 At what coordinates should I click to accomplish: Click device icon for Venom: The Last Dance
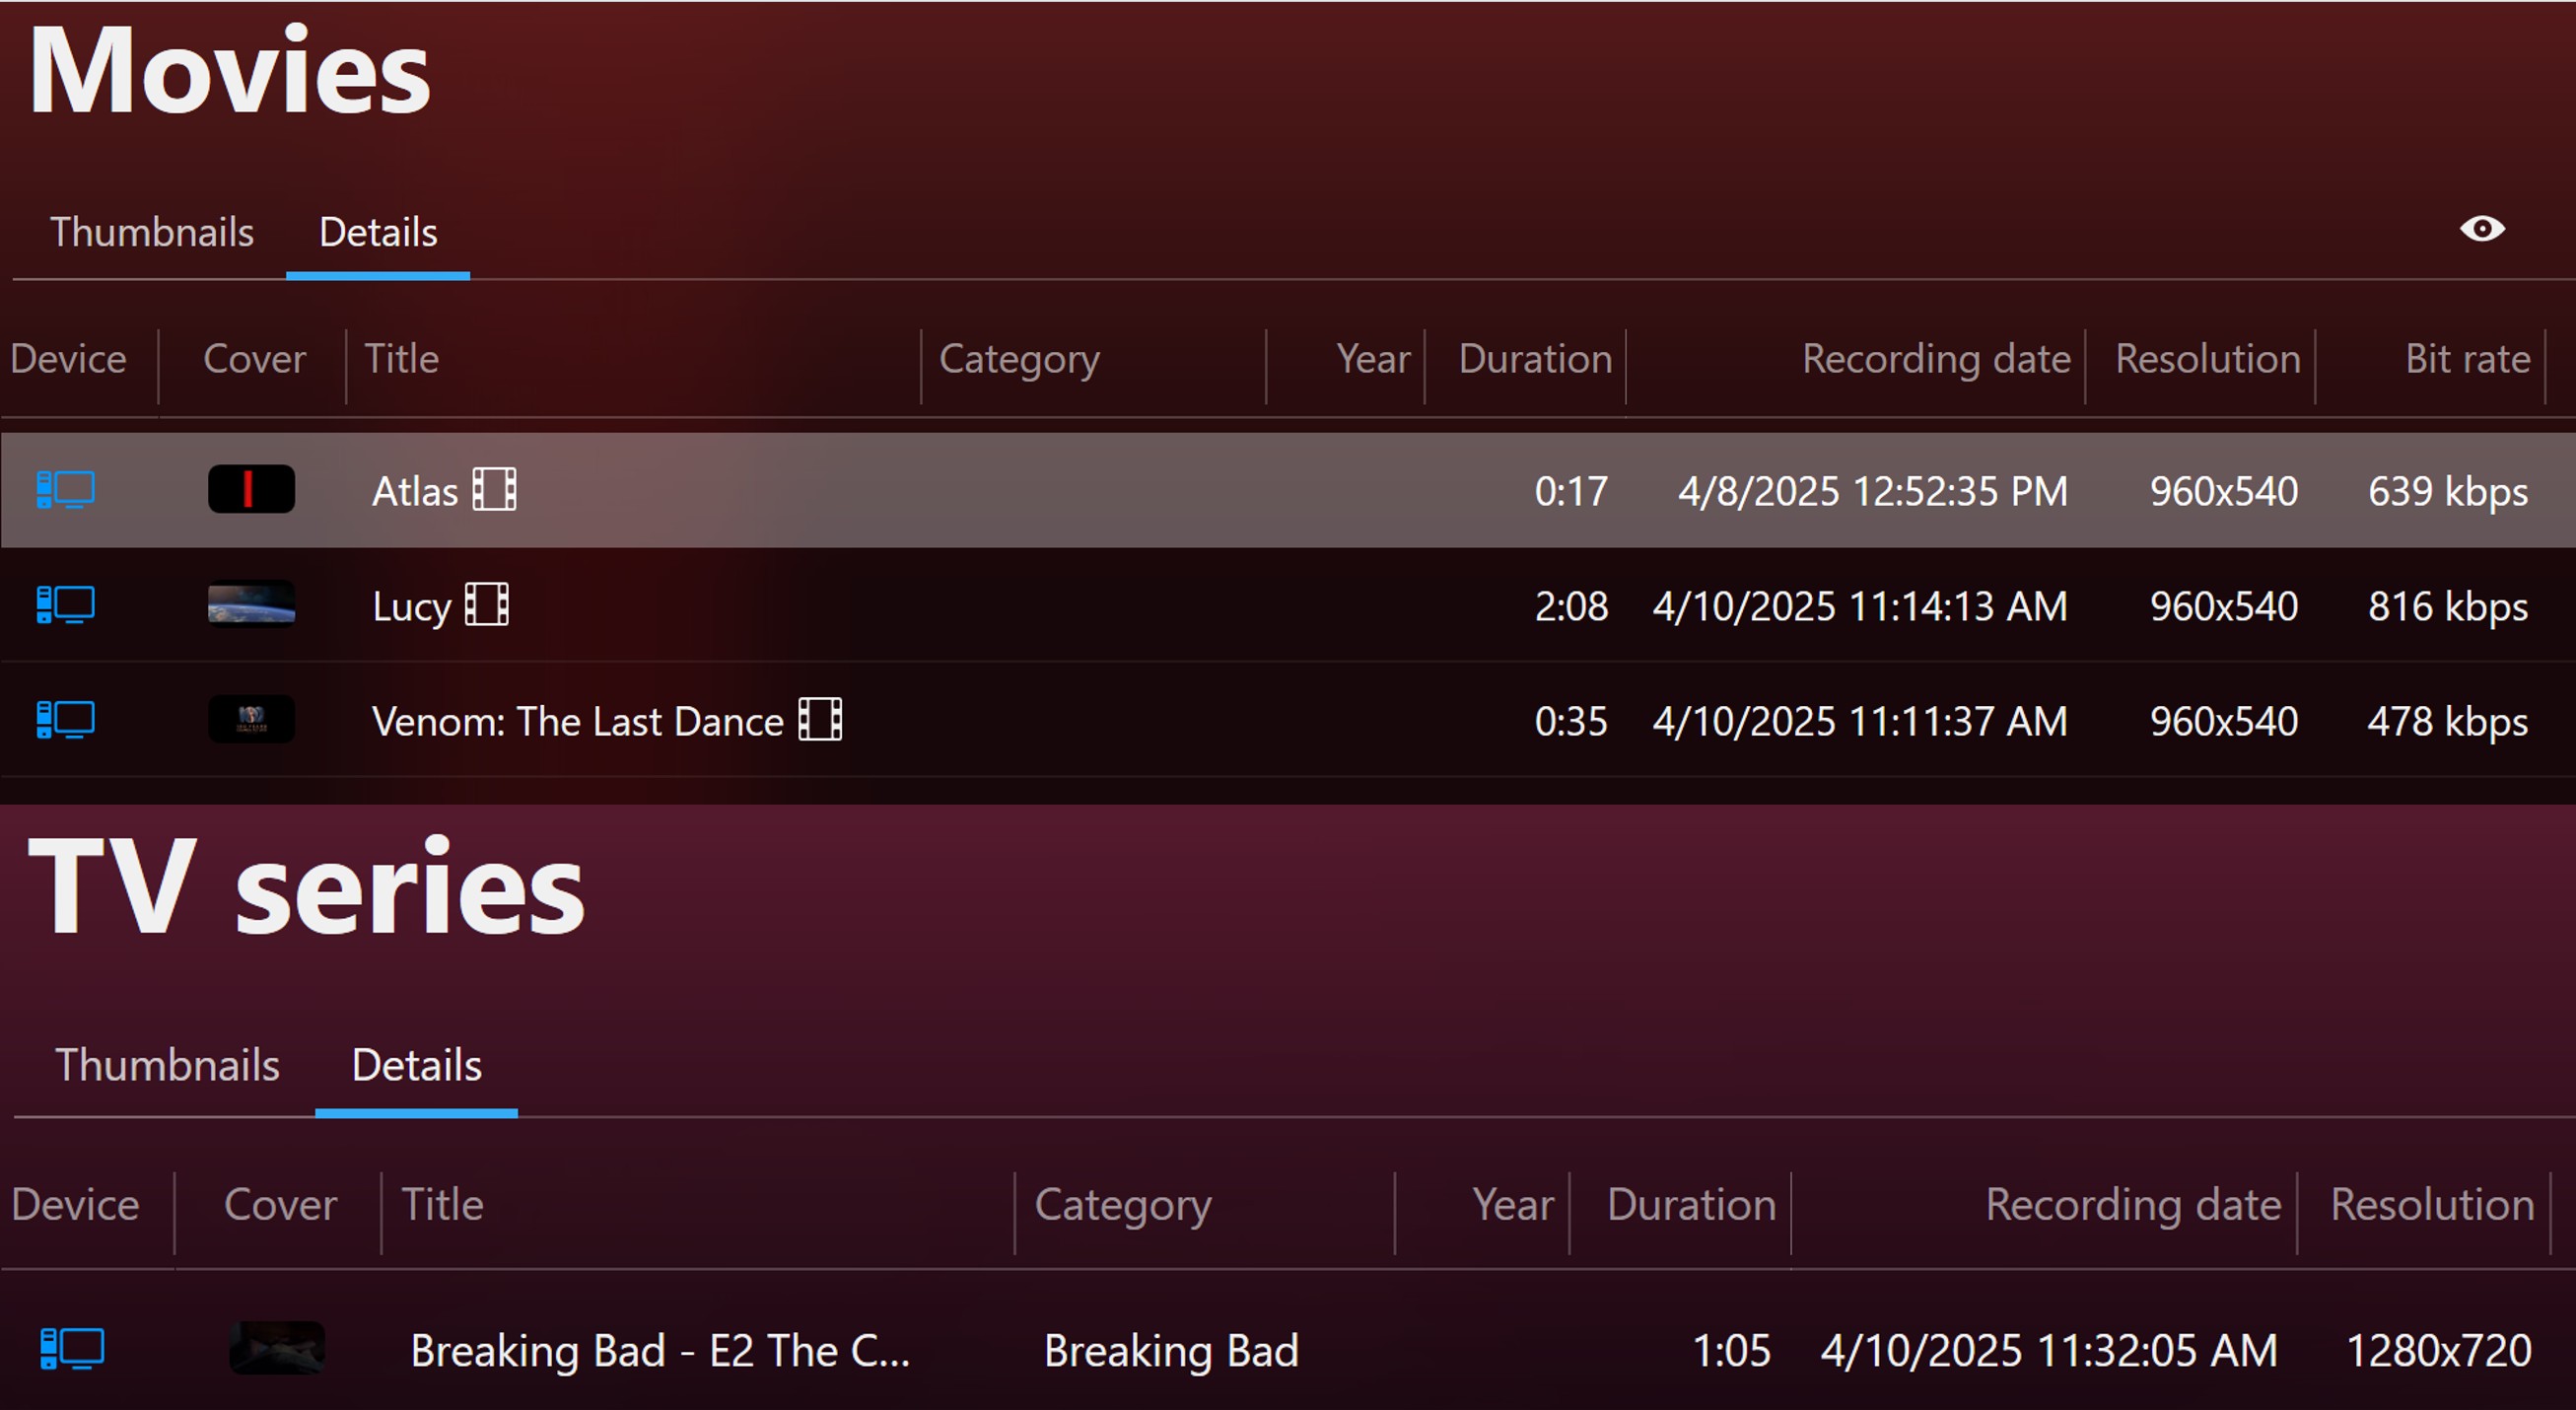click(66, 720)
